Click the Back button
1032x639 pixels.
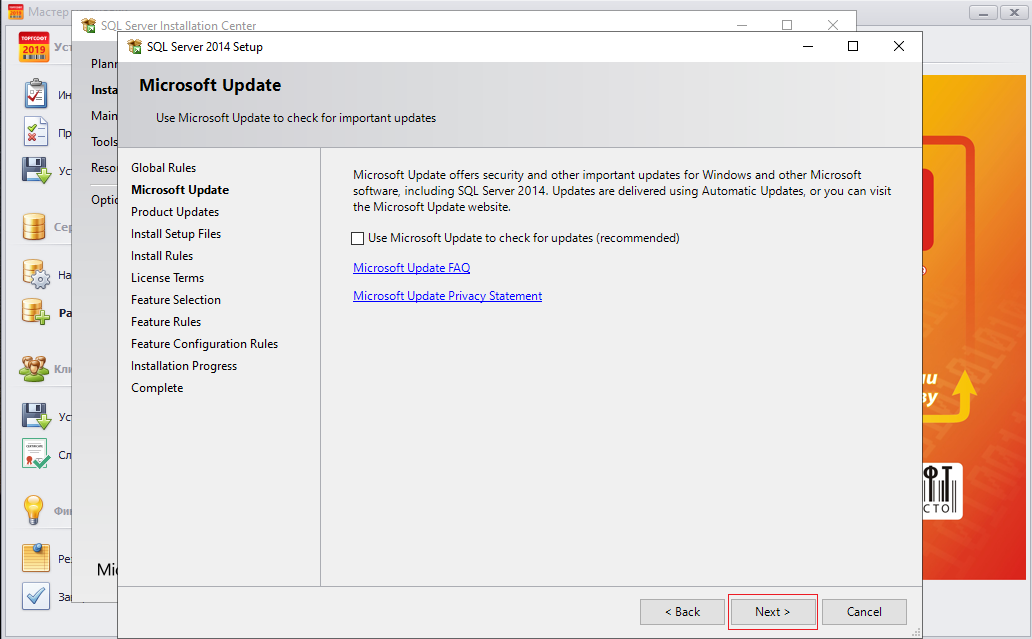[x=683, y=612]
